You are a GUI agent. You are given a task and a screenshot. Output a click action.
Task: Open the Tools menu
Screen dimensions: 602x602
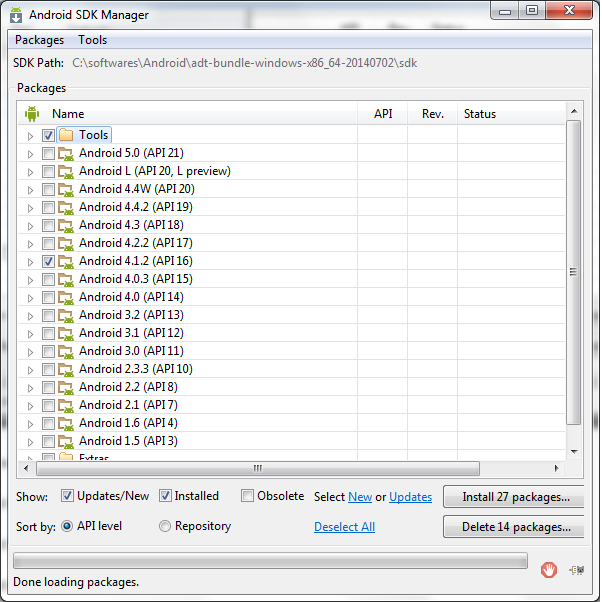pos(93,40)
